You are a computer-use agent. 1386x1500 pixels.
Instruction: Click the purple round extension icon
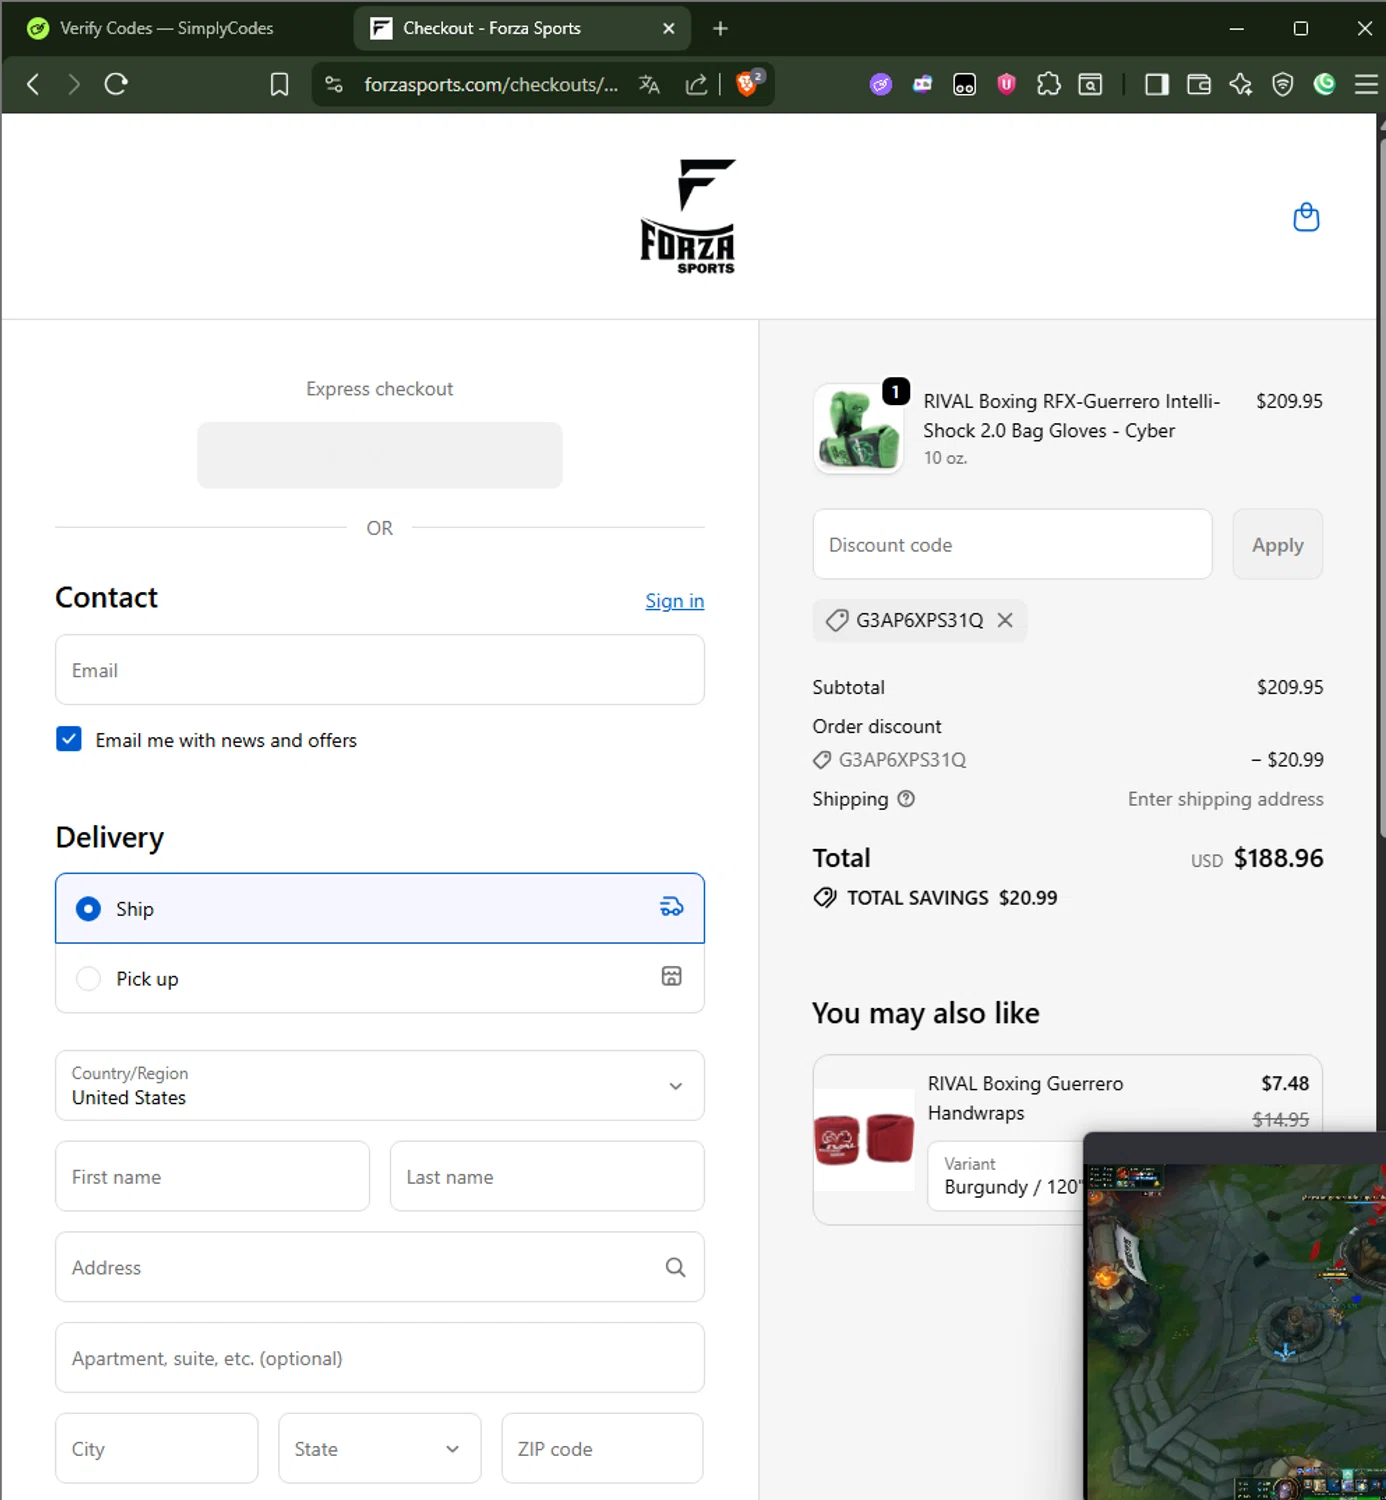click(x=881, y=85)
